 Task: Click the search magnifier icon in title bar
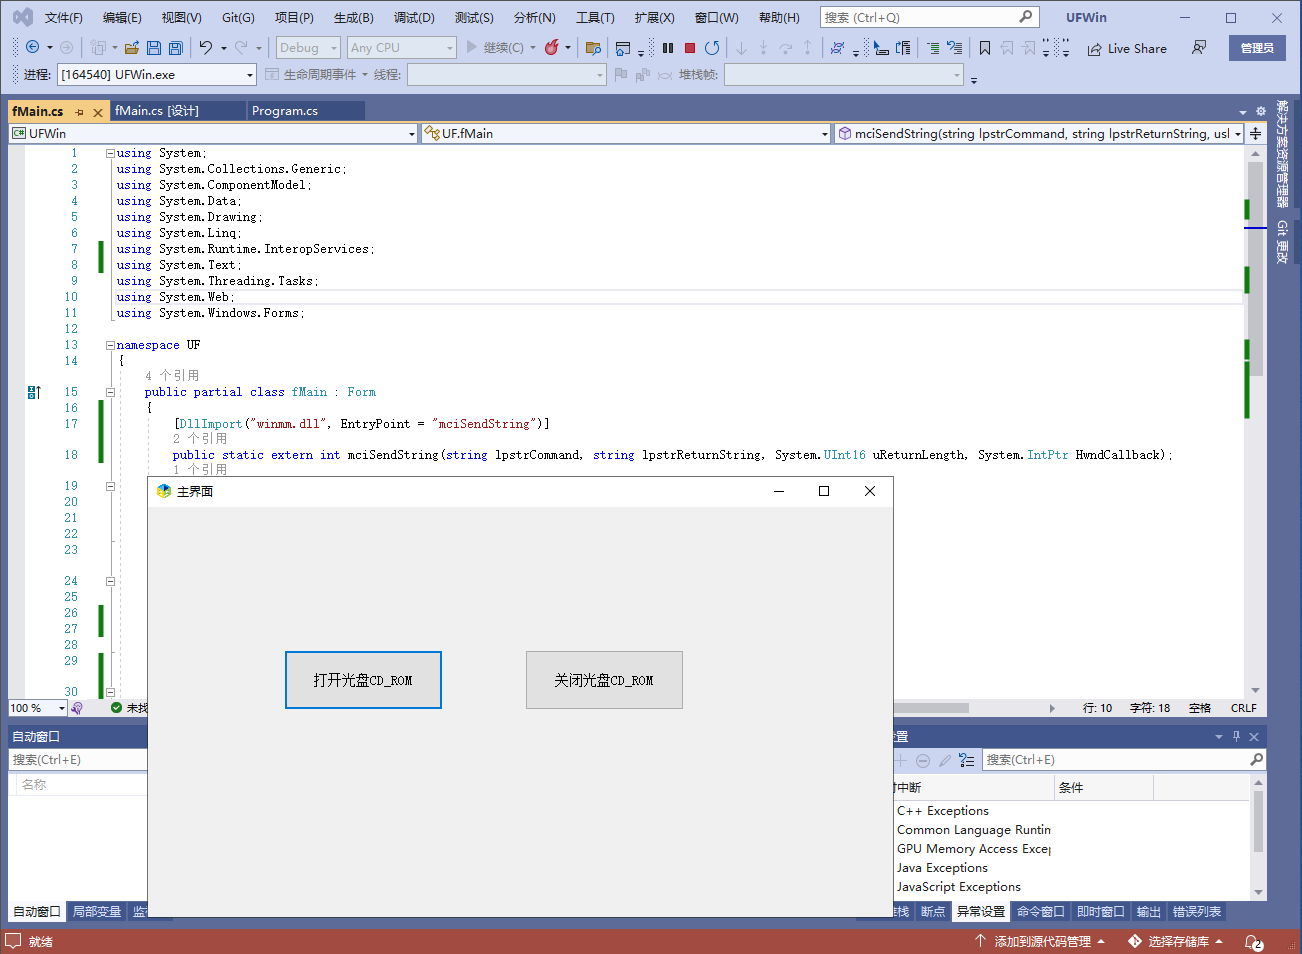(x=1025, y=17)
